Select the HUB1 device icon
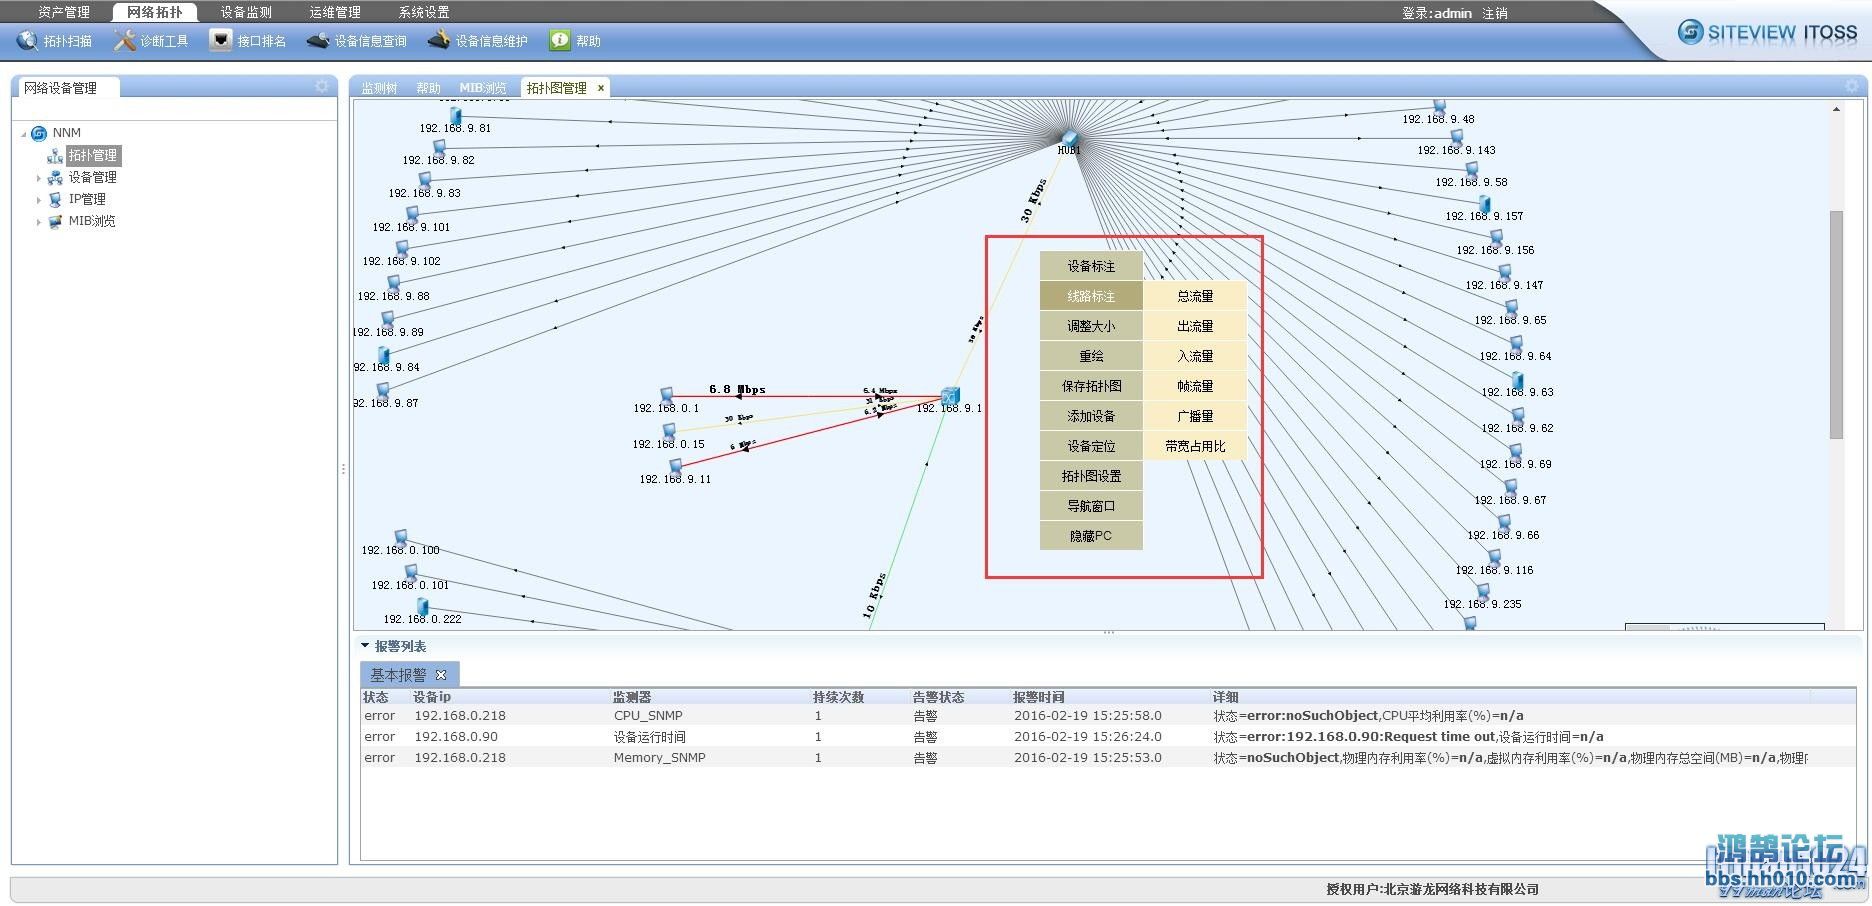 1069,137
